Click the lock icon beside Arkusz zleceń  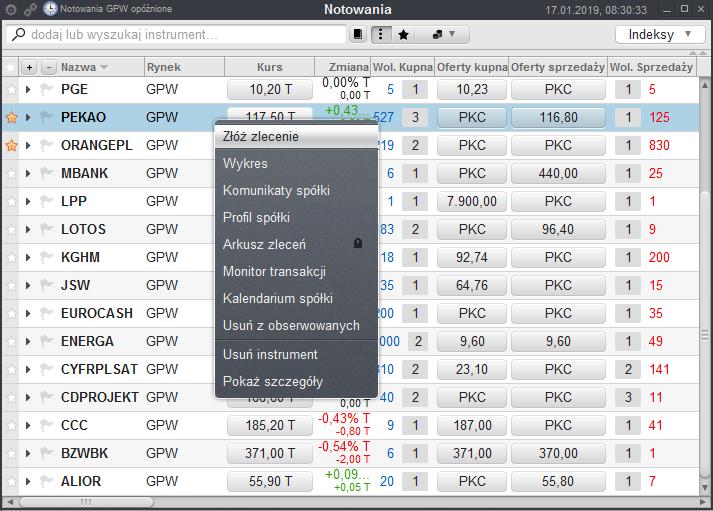(358, 243)
